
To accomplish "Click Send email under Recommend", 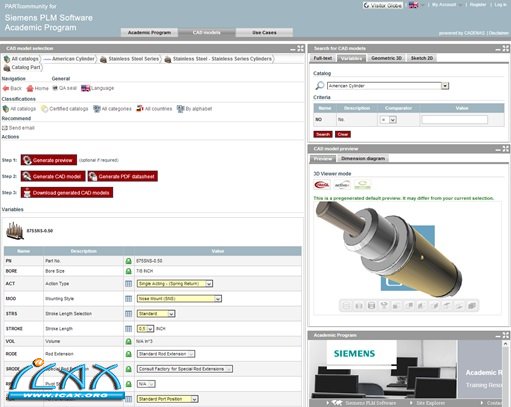I will (x=18, y=128).
